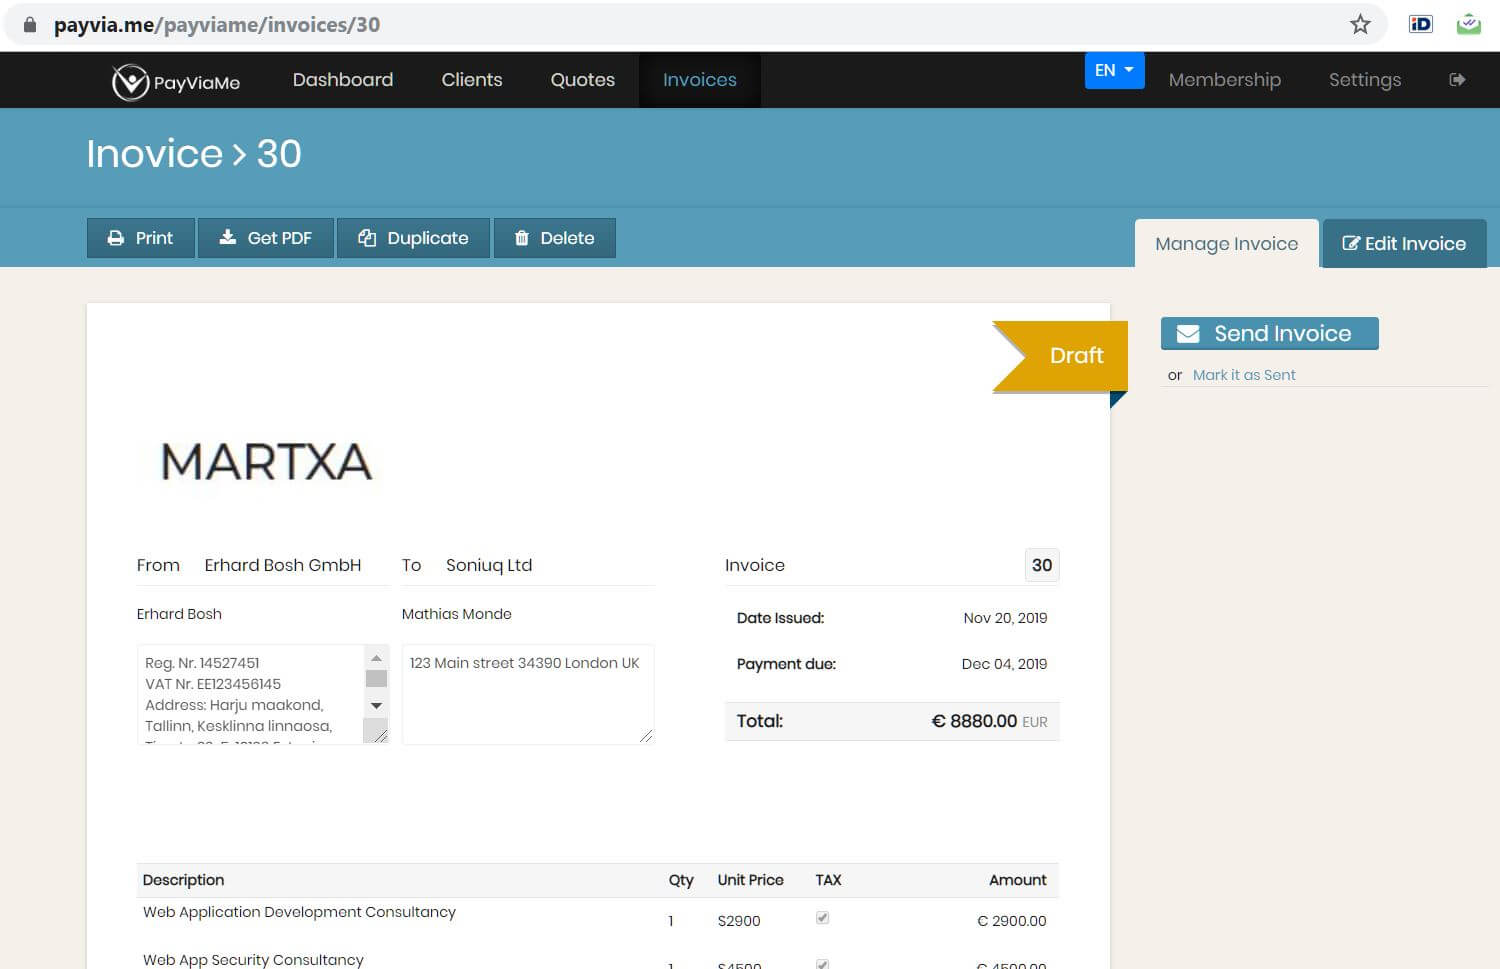Click the padlock site info icon
Image resolution: width=1500 pixels, height=969 pixels.
(x=30, y=25)
